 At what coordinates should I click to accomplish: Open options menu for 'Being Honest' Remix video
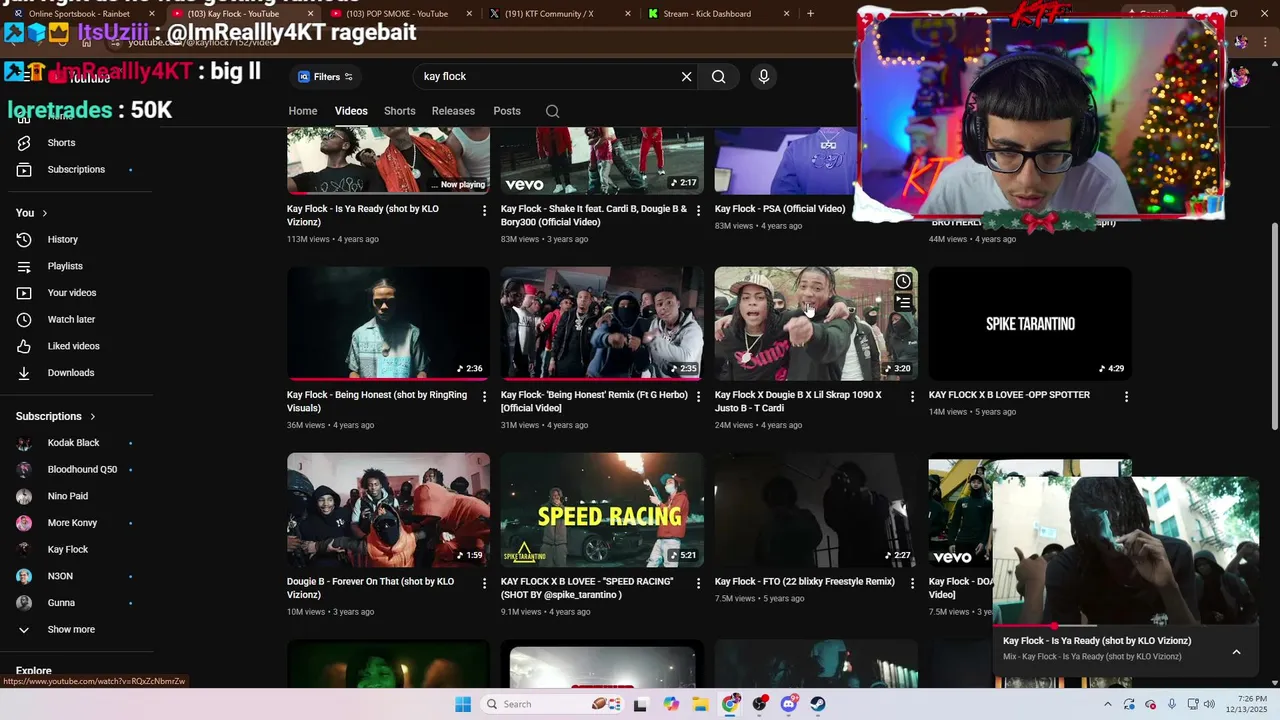pos(698,396)
